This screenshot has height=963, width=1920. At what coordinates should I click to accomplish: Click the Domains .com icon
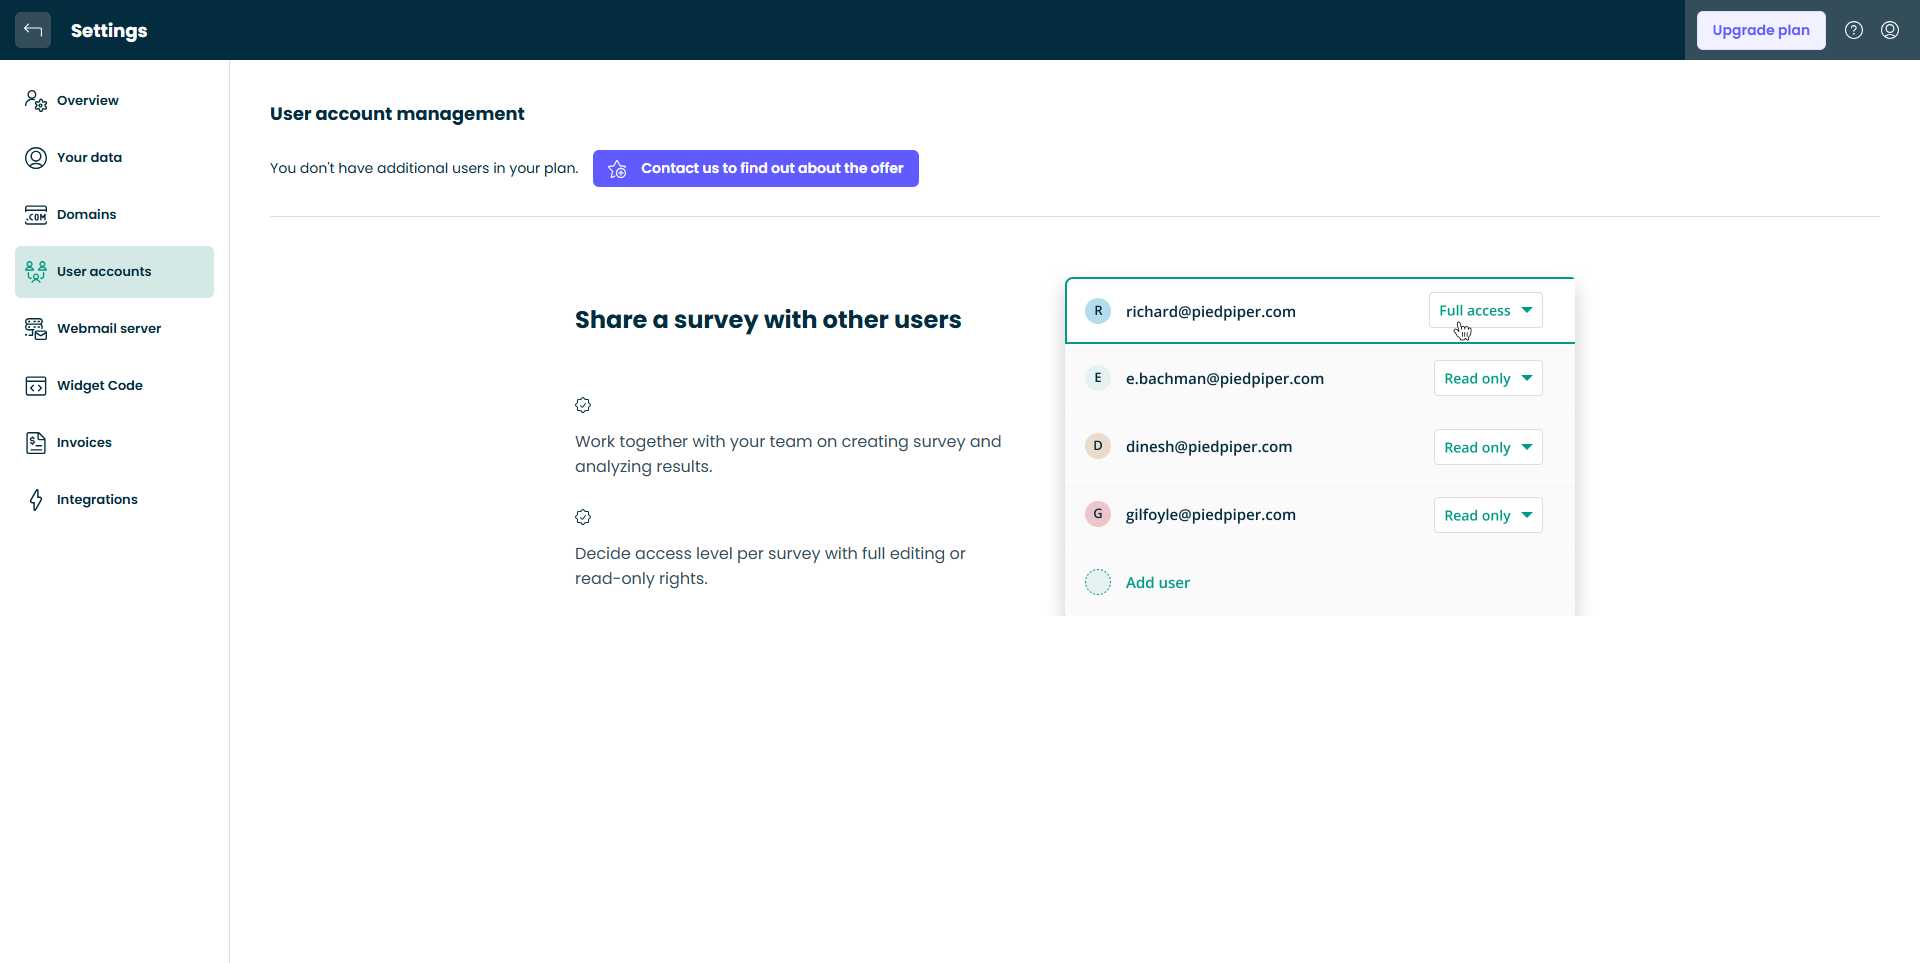36,215
